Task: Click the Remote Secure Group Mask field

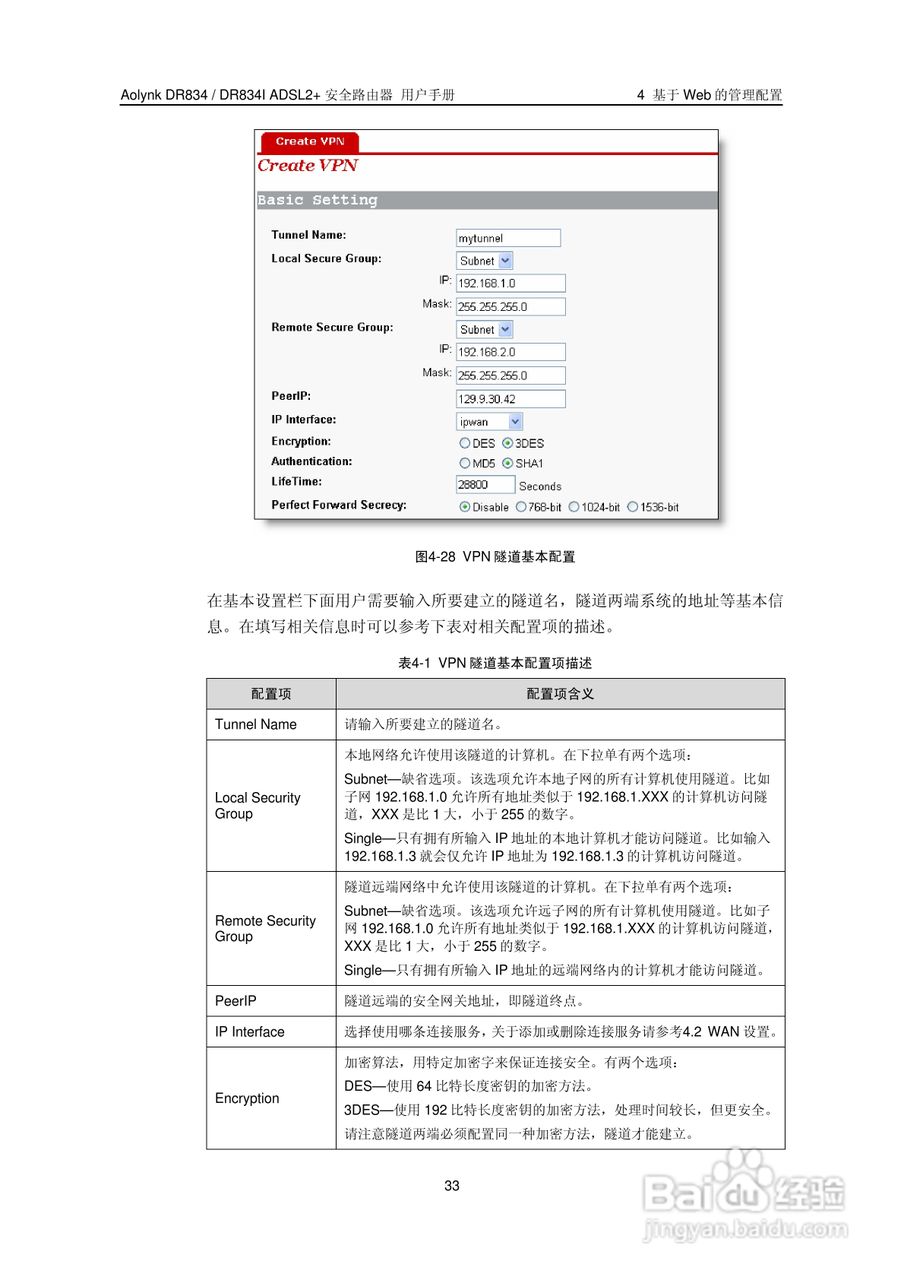Action: (509, 374)
